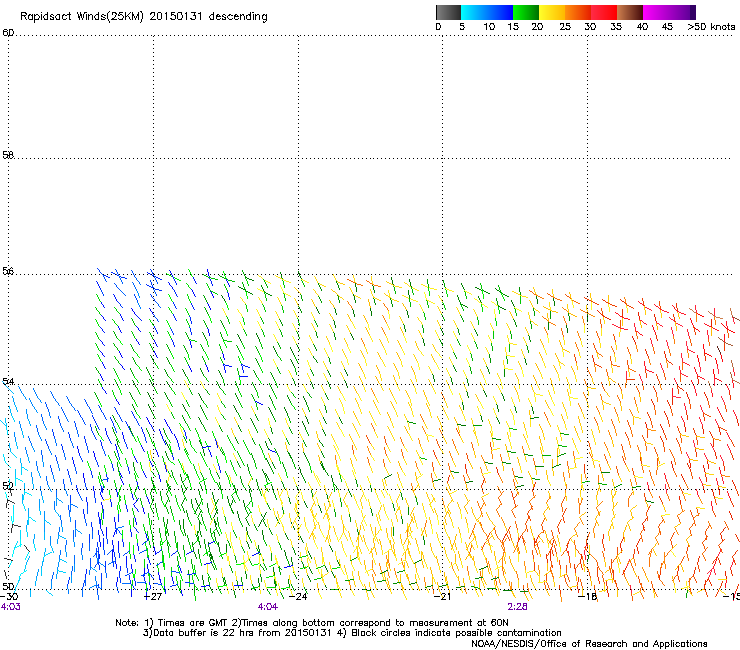Viewport: 740px width, 650px height.
Task: Click the green 15-20 knots color swatch
Action: point(526,12)
